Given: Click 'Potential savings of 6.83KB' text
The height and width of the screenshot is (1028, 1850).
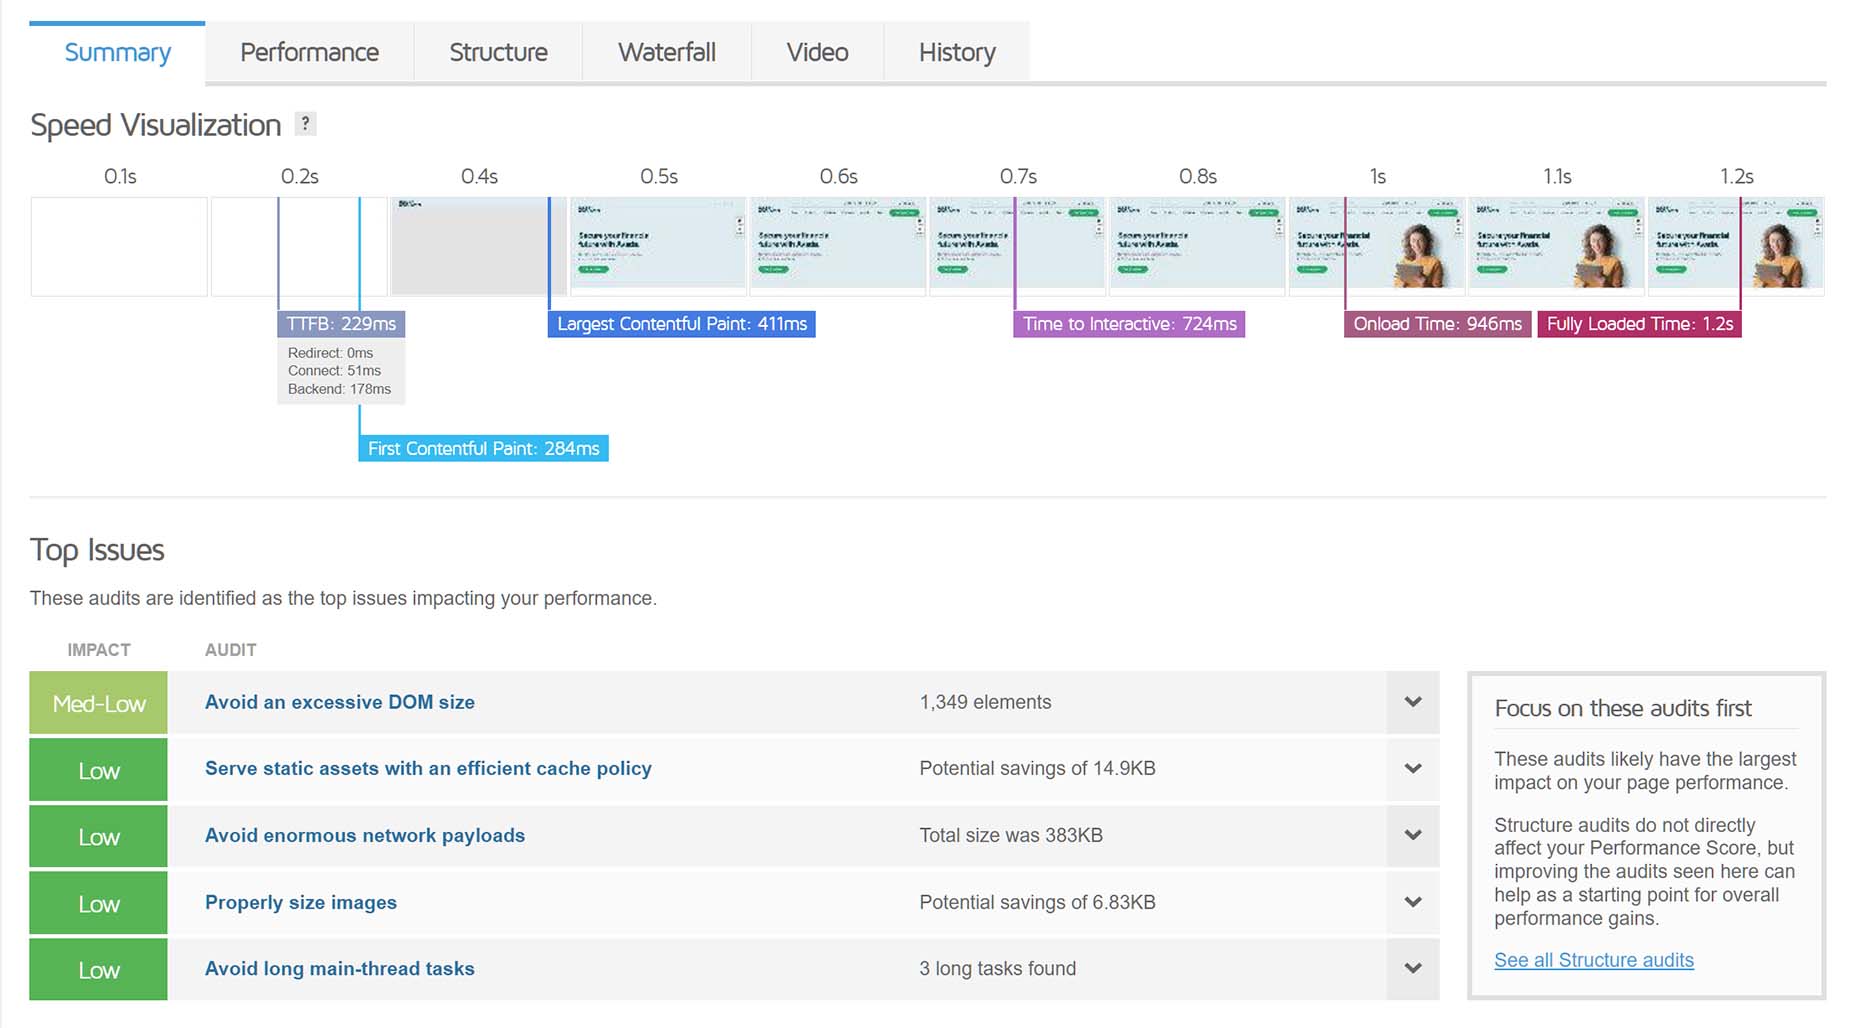Looking at the screenshot, I should tap(1037, 902).
